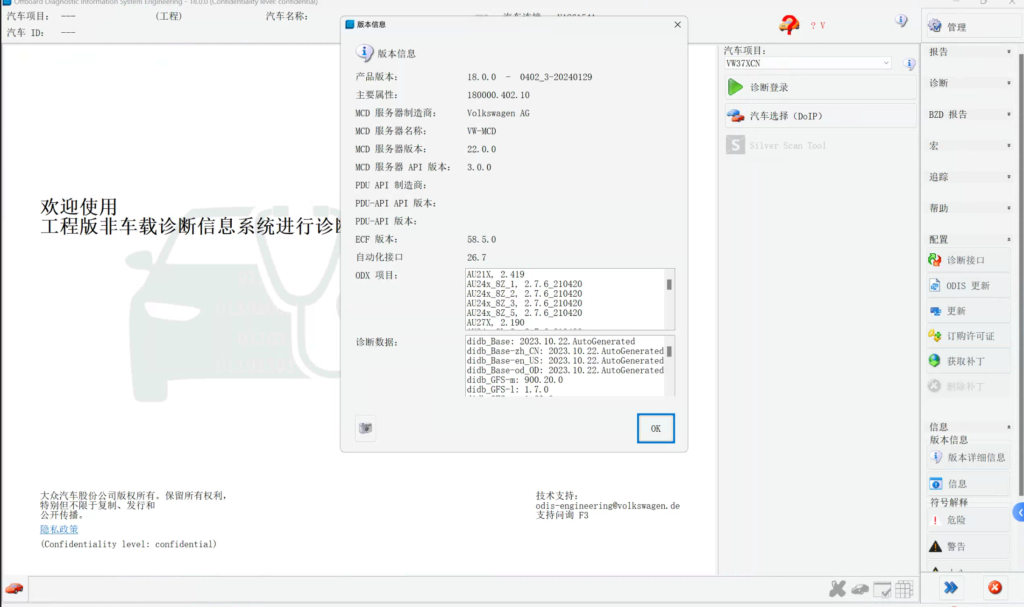Expand the 诊断 section
Viewport: 1024px width, 607px height.
966,83
